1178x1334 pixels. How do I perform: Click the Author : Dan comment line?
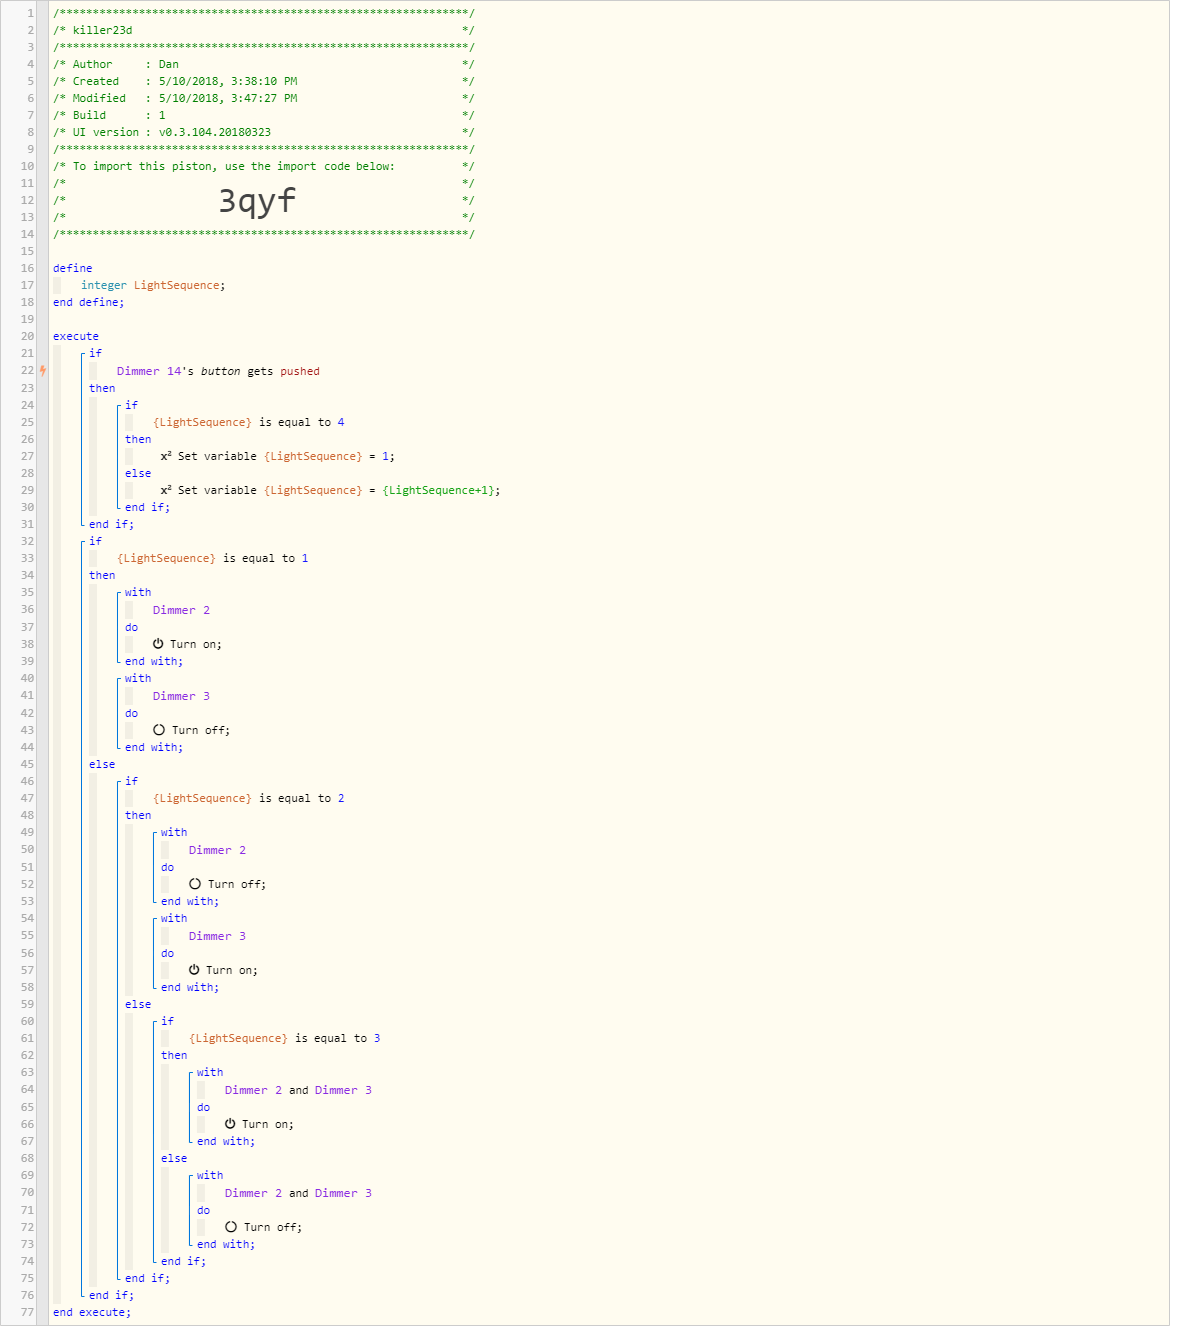[x=264, y=64]
